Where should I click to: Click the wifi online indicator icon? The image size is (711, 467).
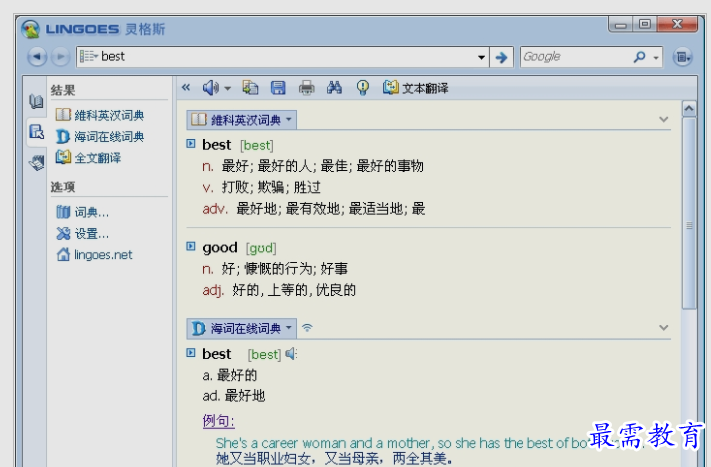pos(307,327)
